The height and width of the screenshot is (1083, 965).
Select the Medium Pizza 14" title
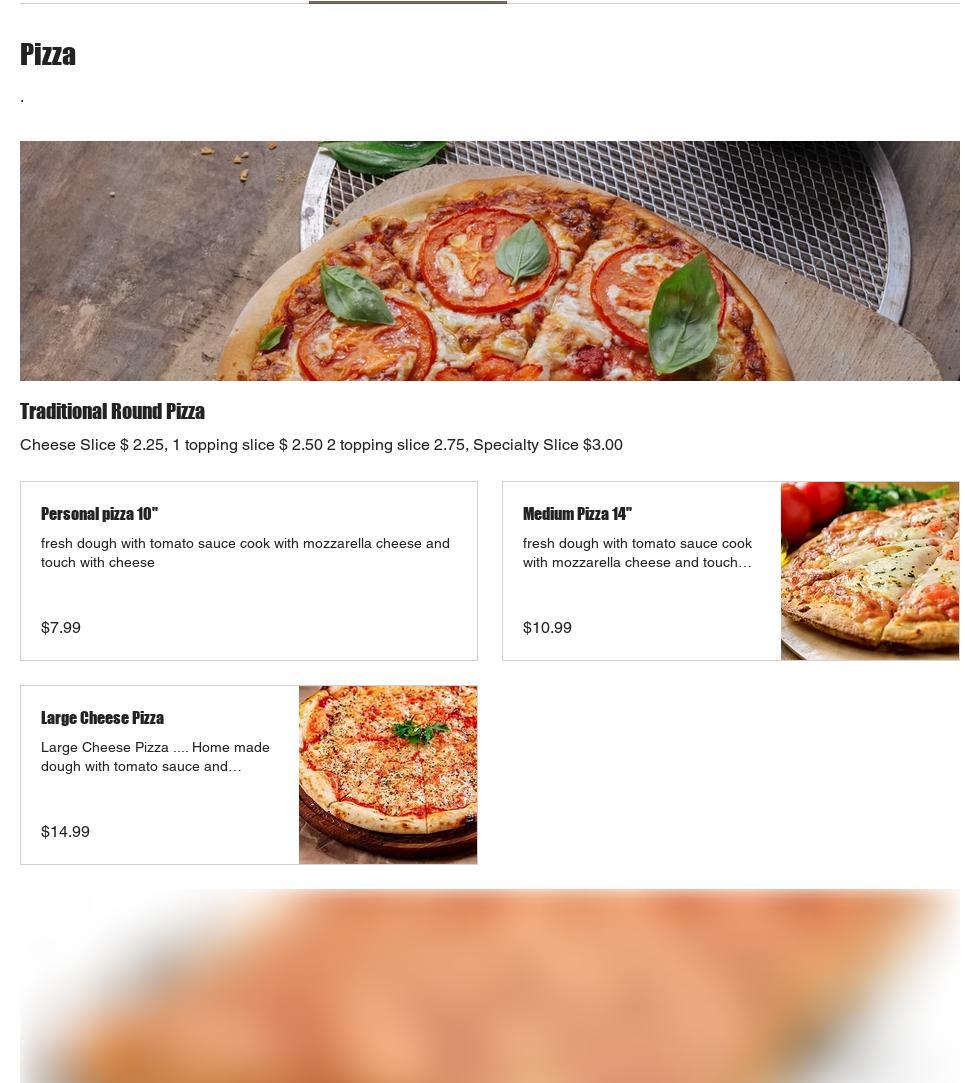(x=577, y=514)
